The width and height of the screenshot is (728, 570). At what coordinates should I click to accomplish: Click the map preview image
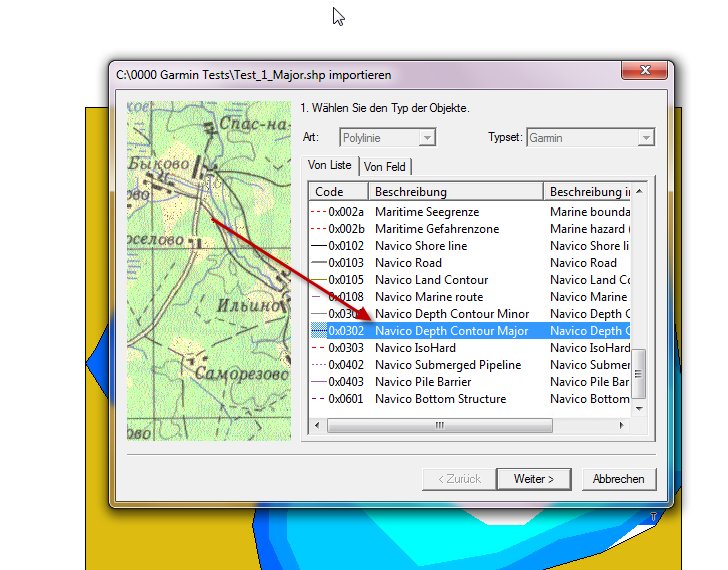pos(208,268)
